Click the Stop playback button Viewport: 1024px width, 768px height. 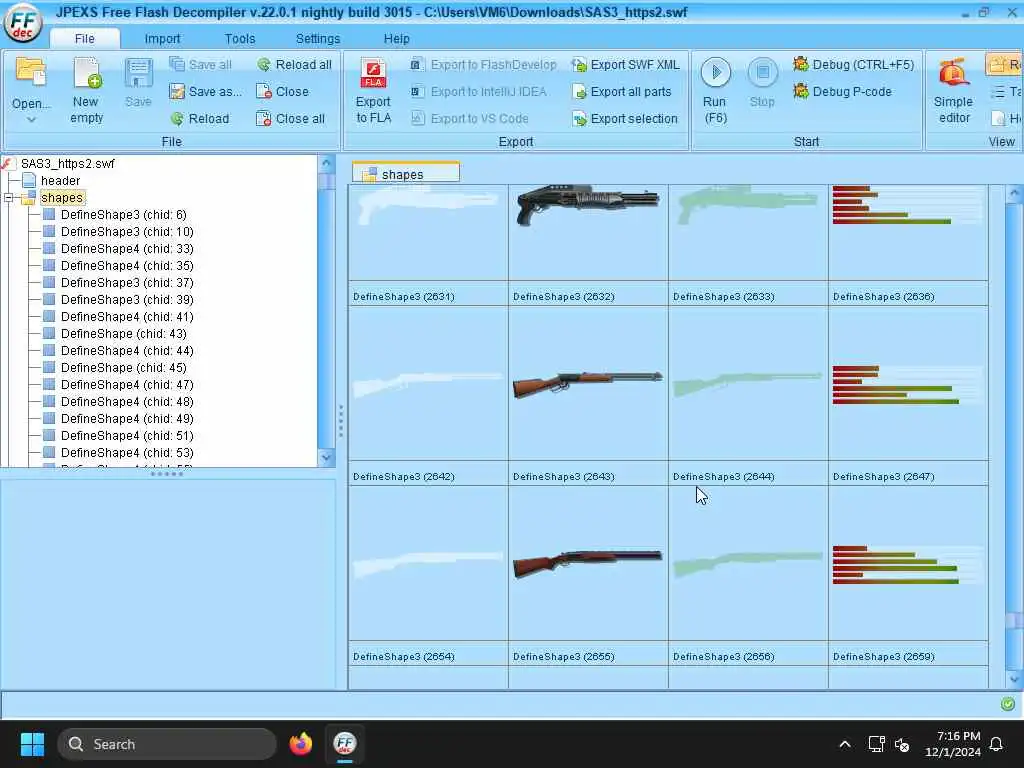[x=762, y=82]
